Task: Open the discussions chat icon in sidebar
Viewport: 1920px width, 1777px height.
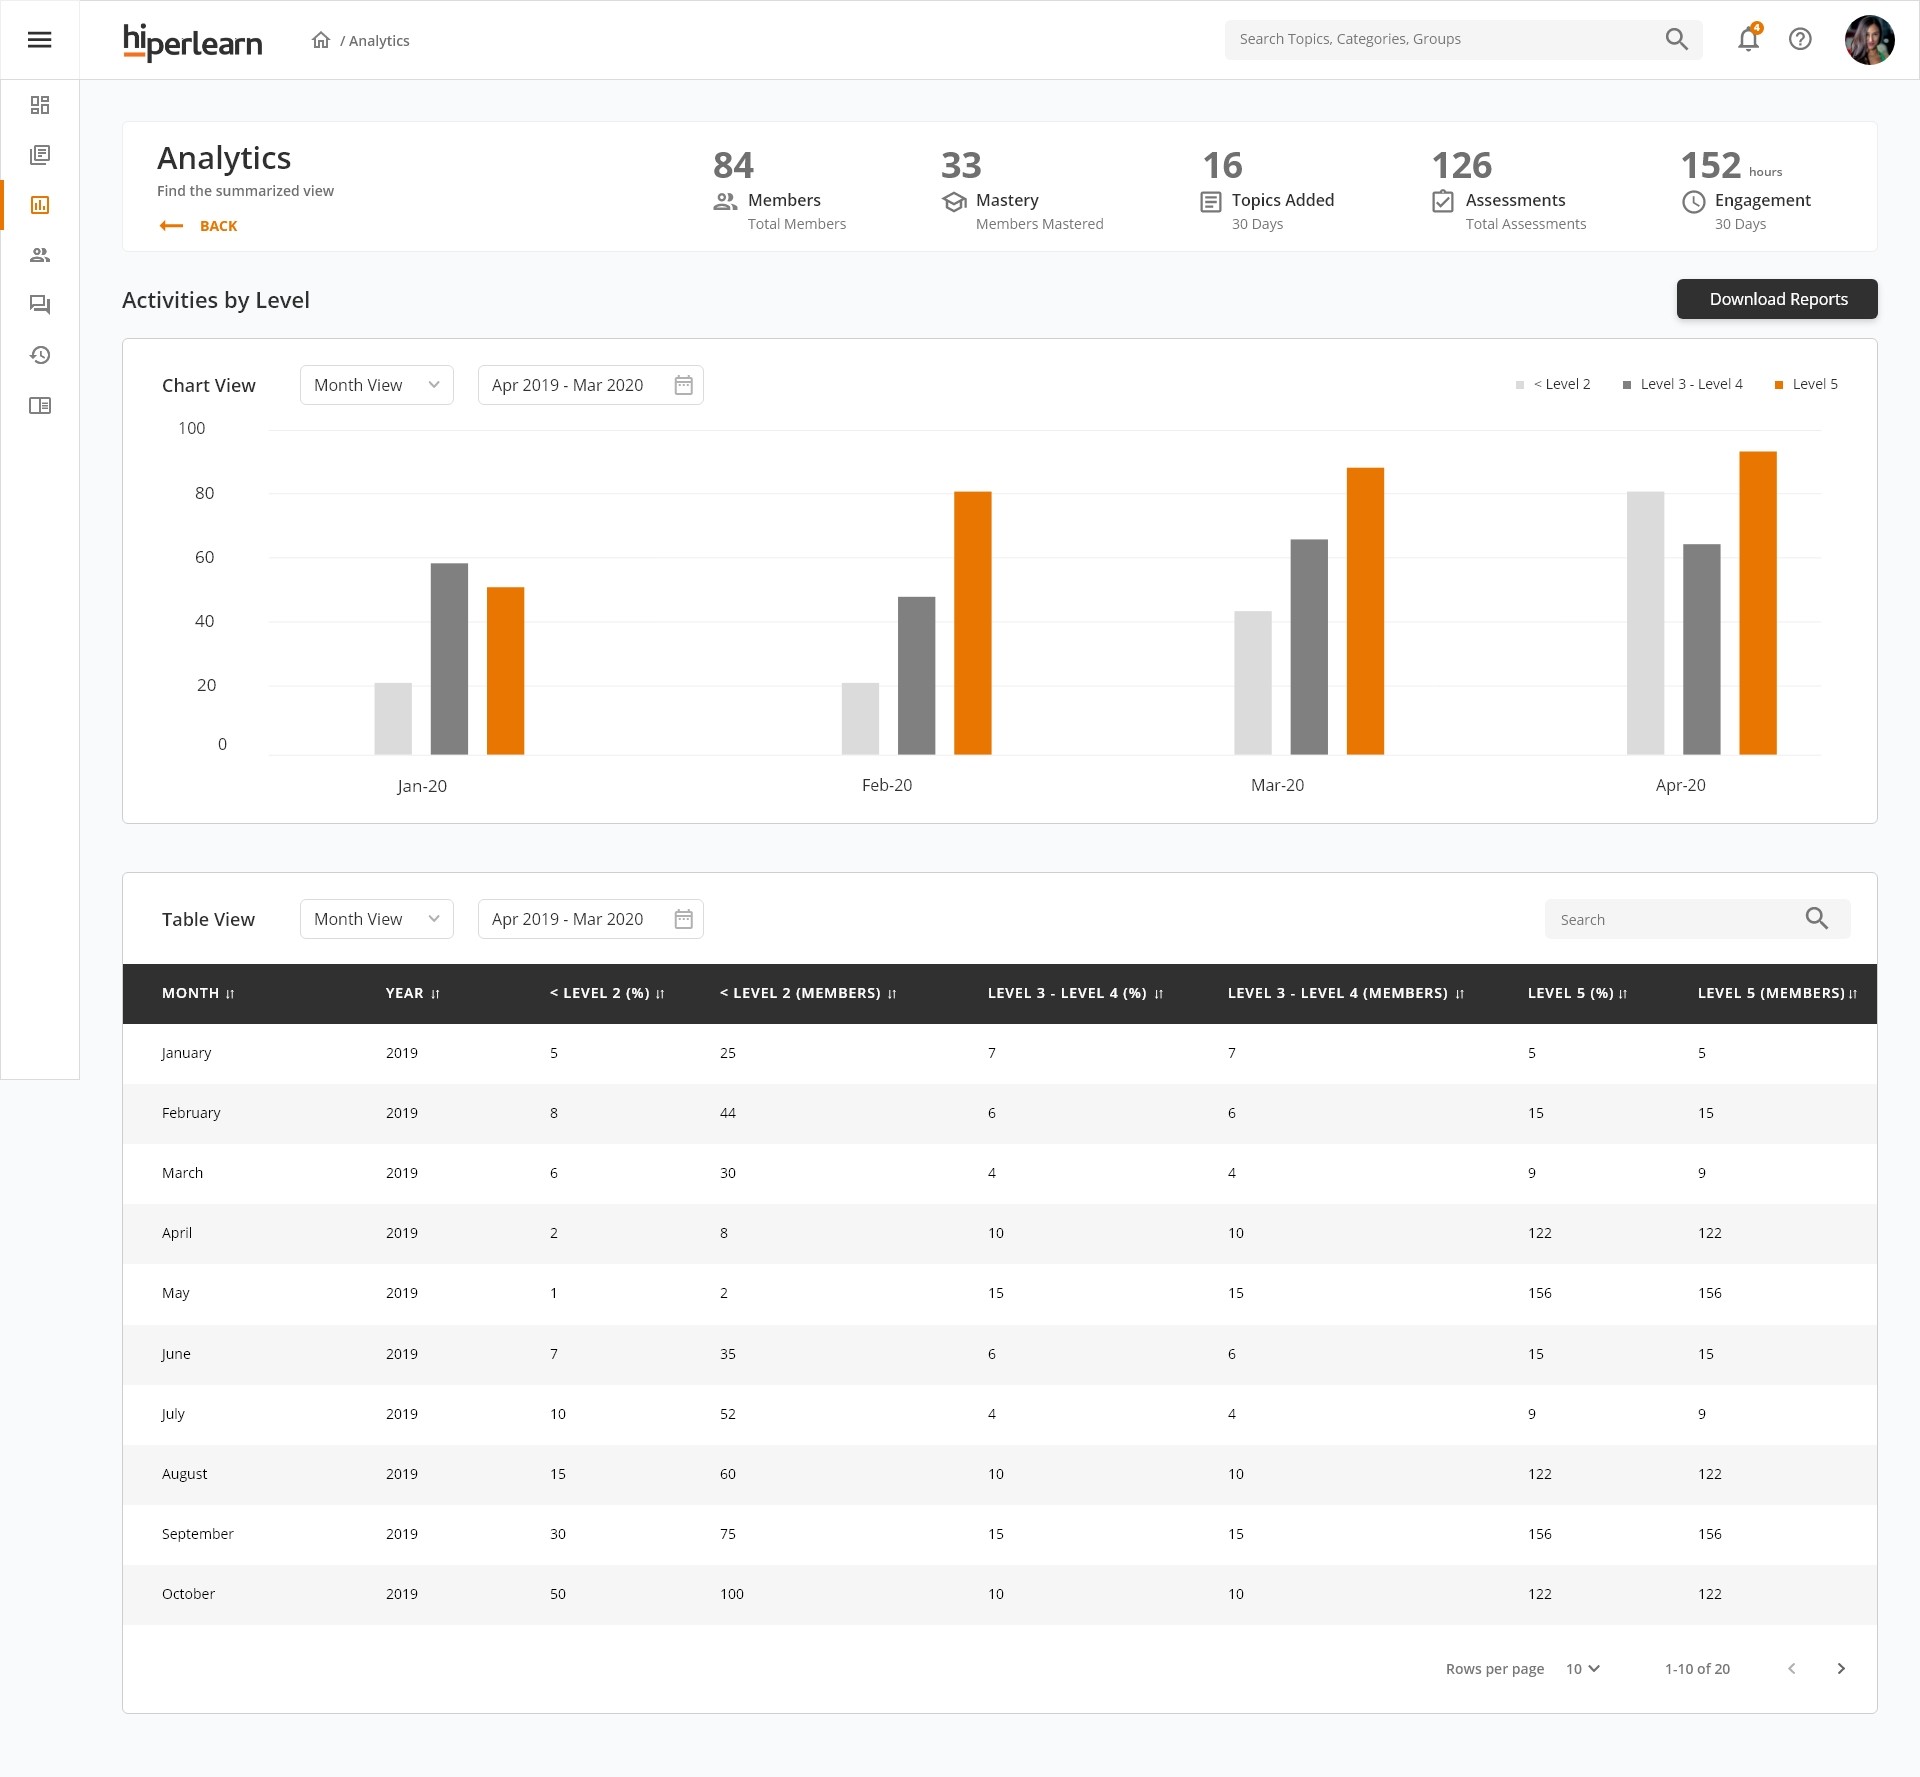Action: tap(40, 305)
